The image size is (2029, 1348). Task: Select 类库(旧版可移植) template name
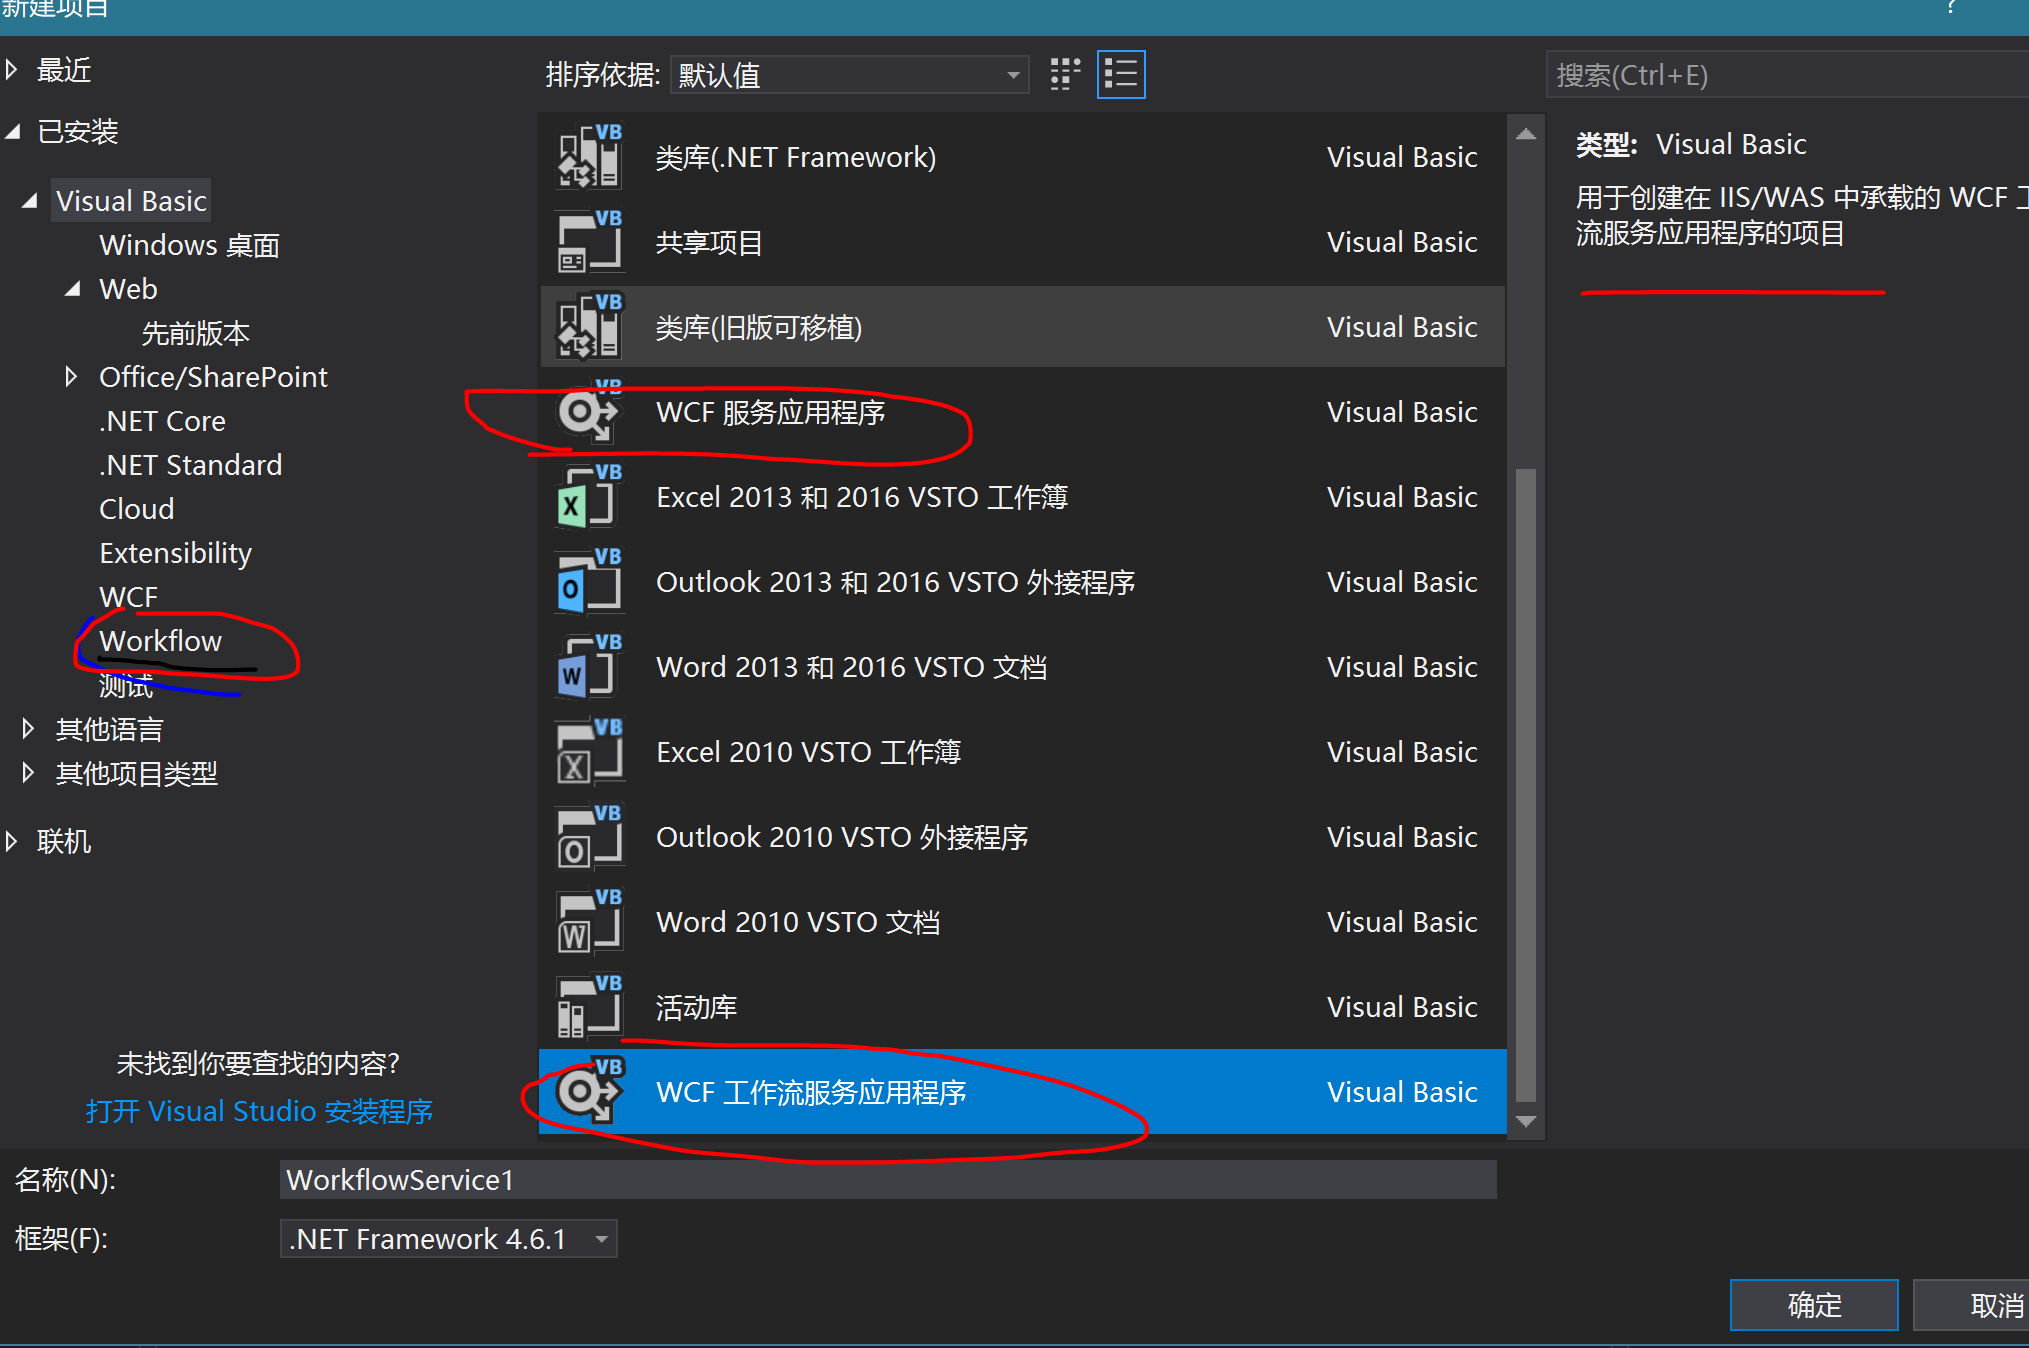point(759,327)
